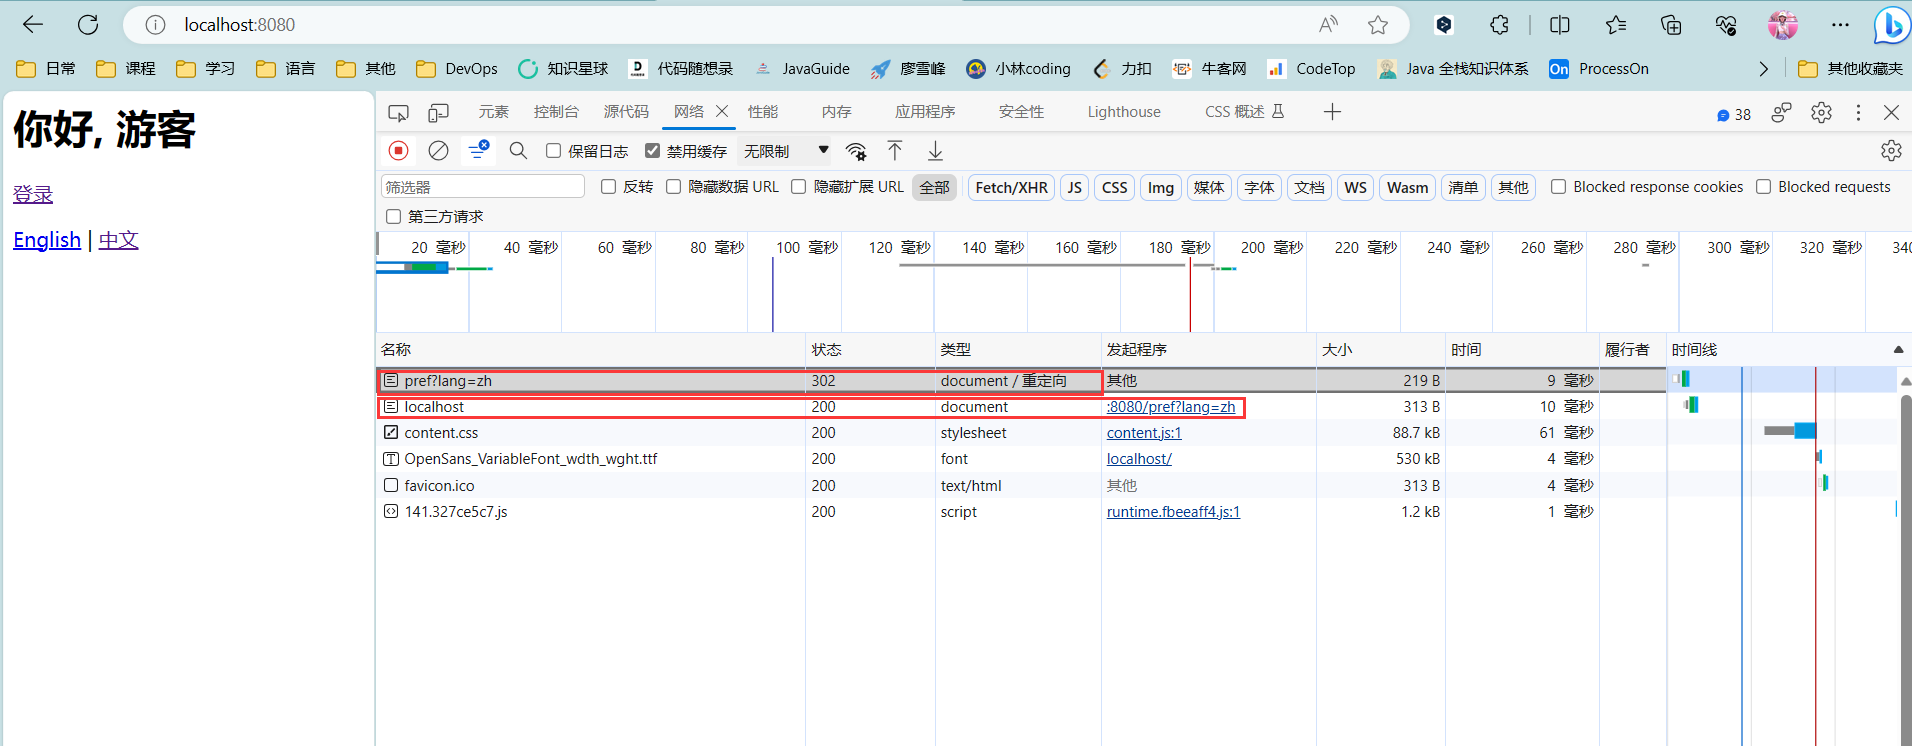Open 其他收藏夹 folder
The height and width of the screenshot is (746, 1912).
pos(1850,69)
